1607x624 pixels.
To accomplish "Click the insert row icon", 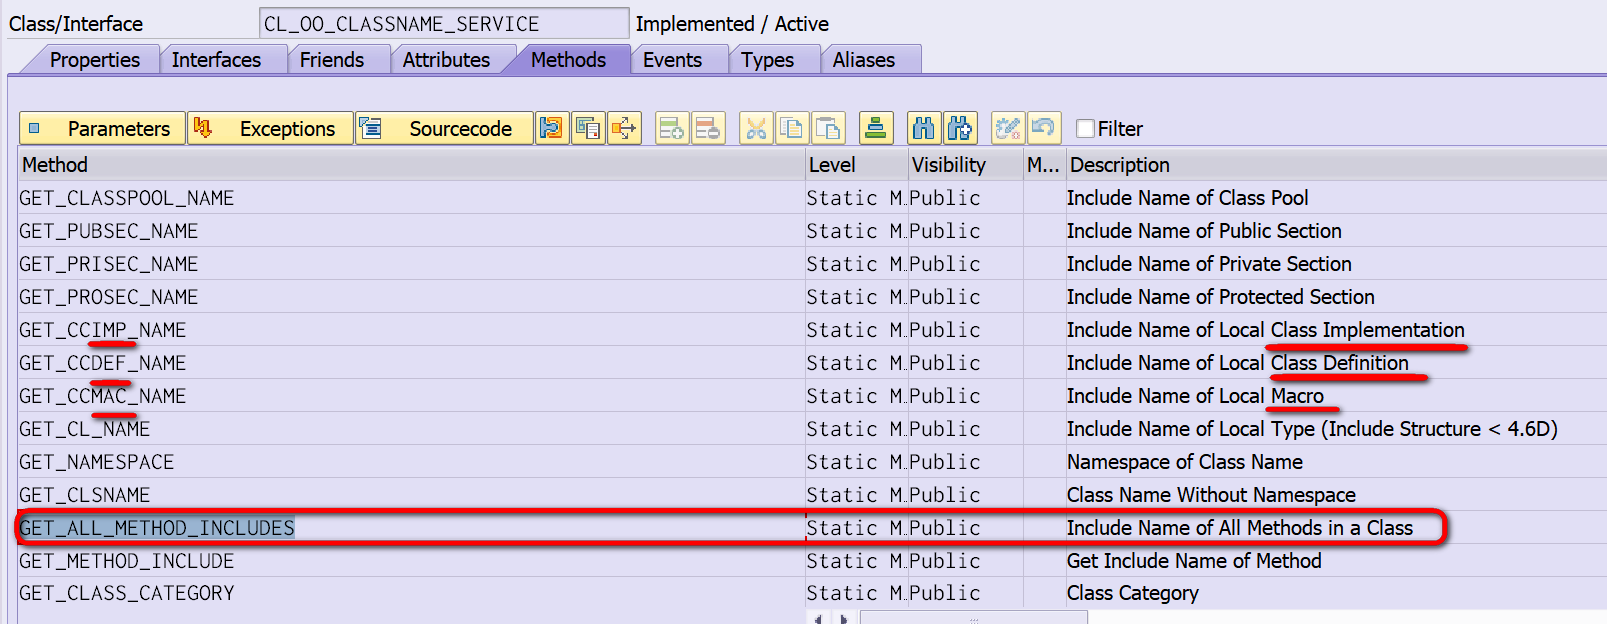I will pyautogui.click(x=672, y=128).
